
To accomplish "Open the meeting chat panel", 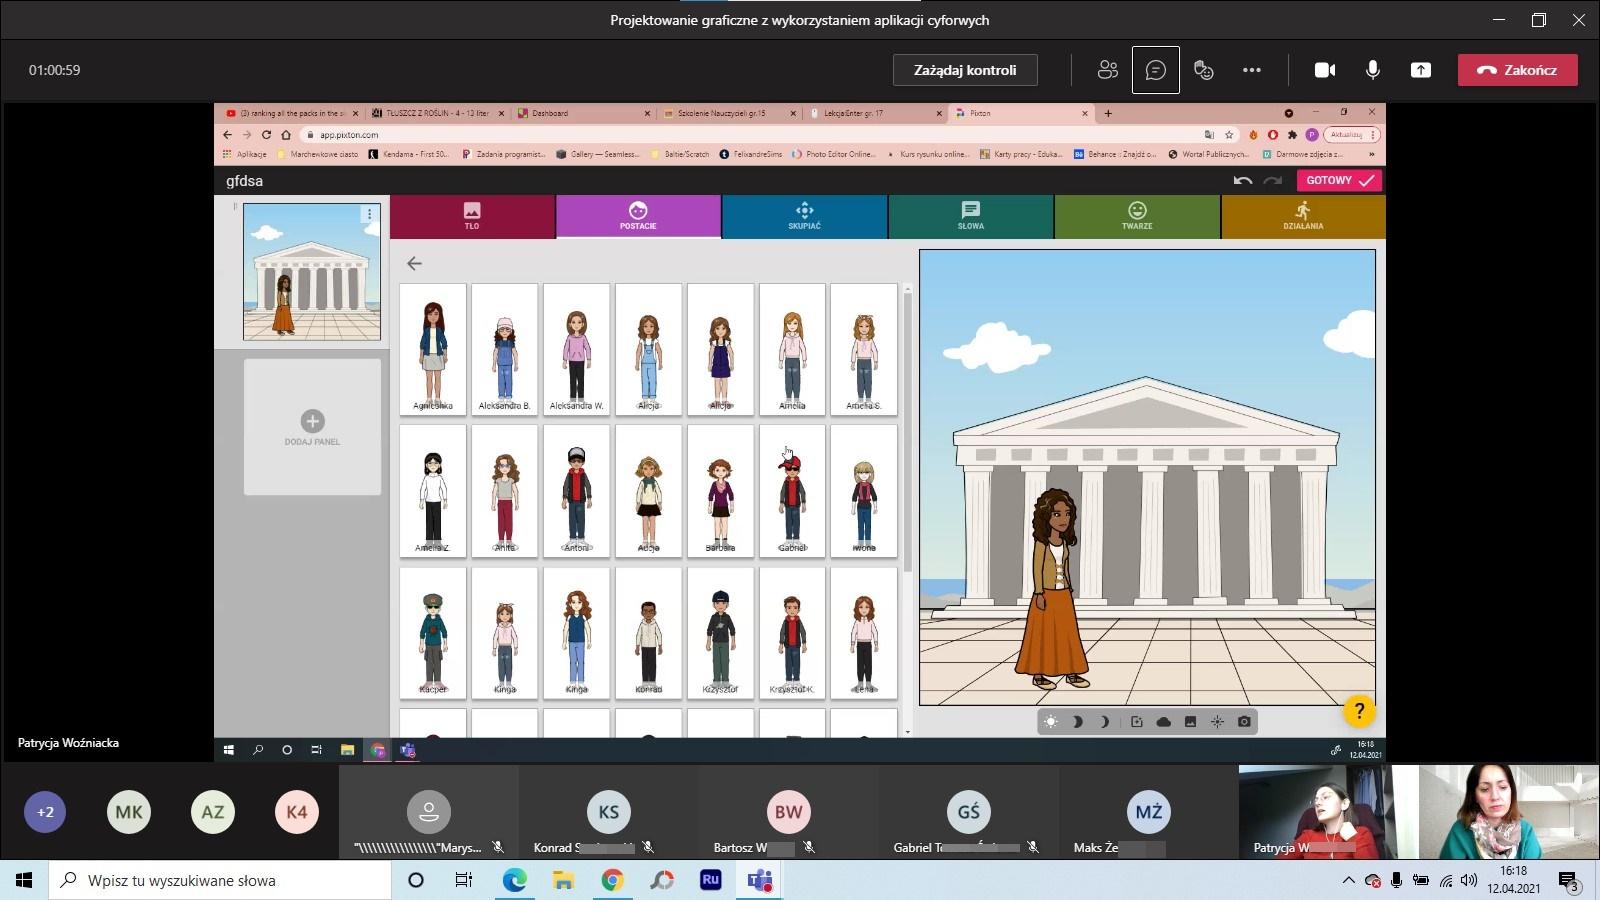I will point(1156,70).
